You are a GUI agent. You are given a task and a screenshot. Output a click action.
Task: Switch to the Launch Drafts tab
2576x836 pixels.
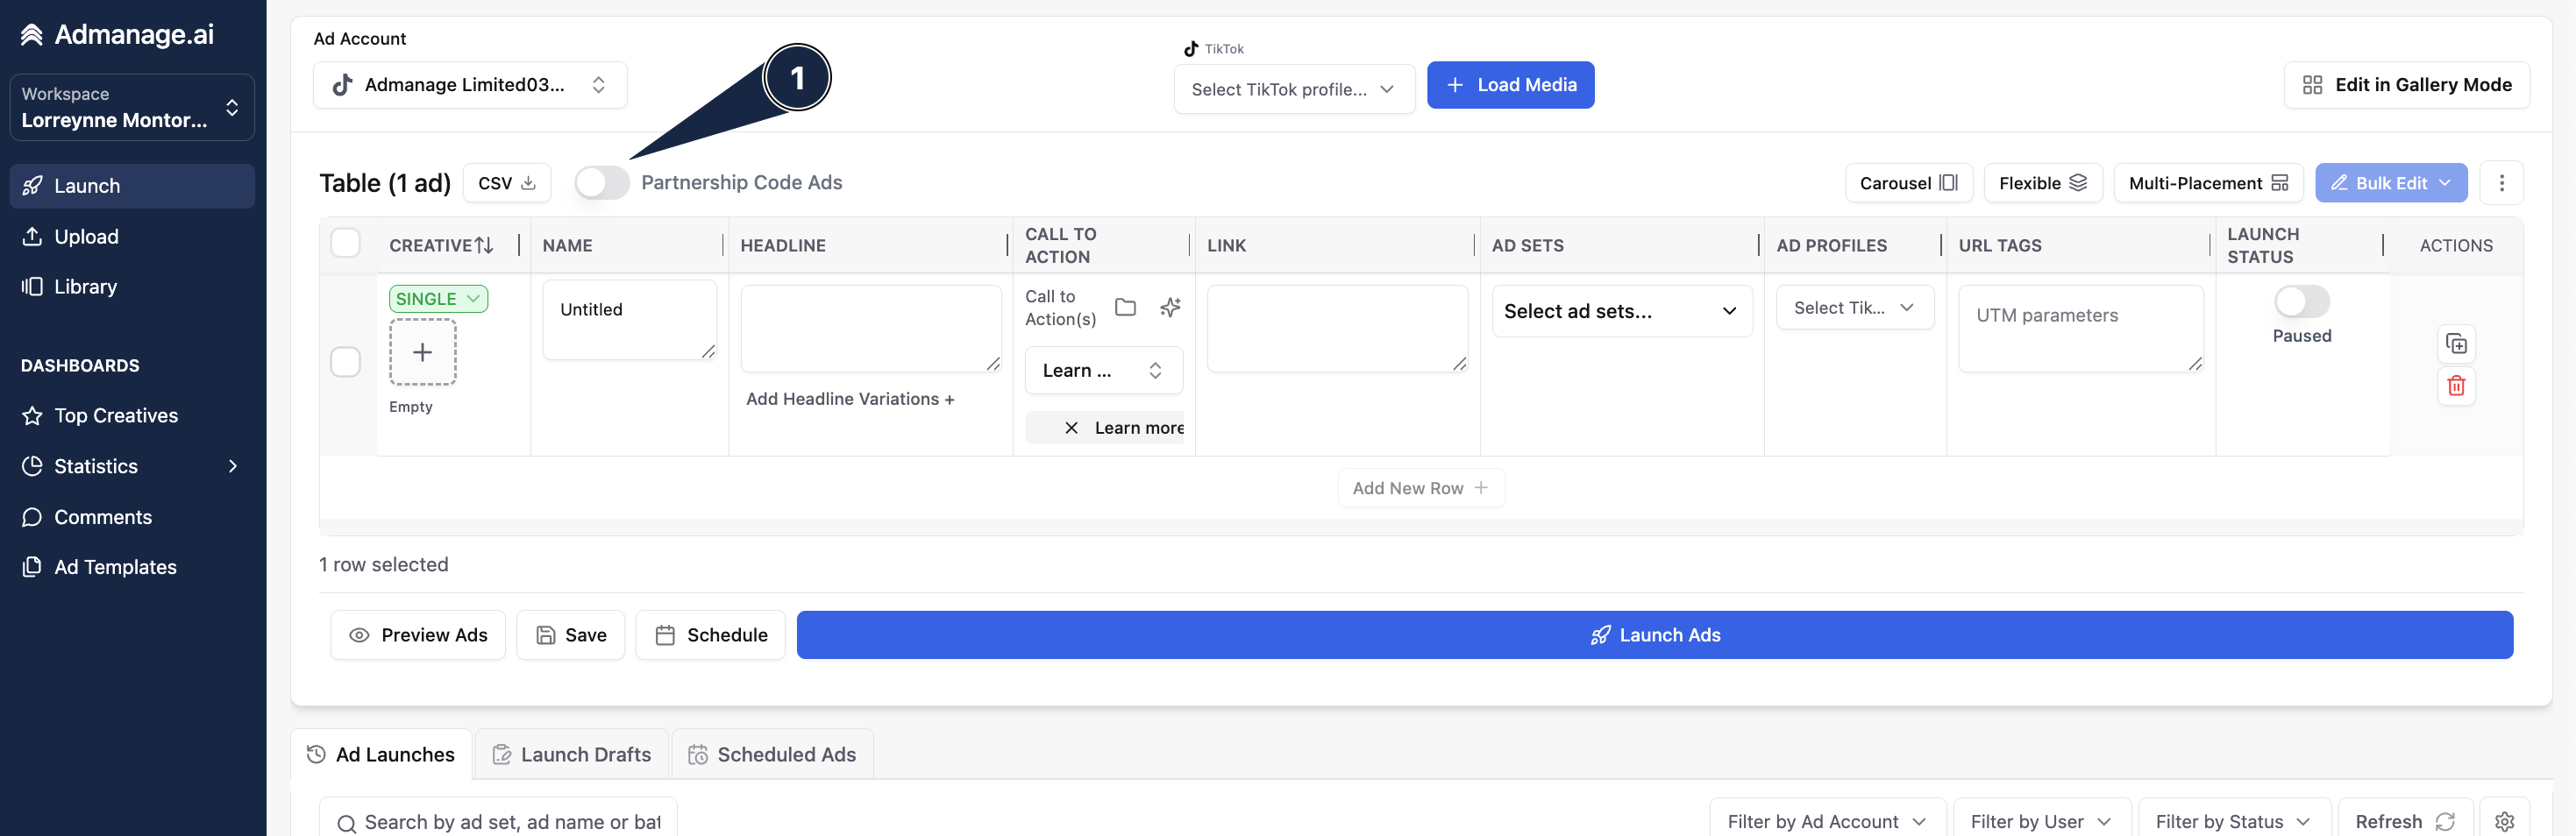(x=572, y=755)
